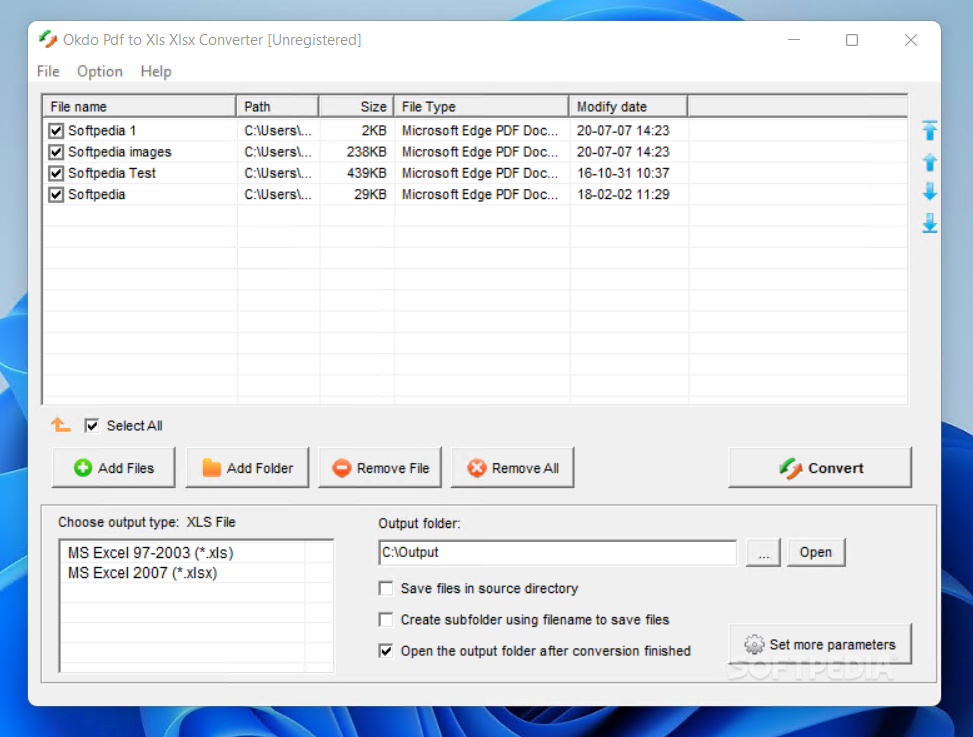Click the 18-02-02 11:29 modify date
The height and width of the screenshot is (737, 973).
[623, 195]
